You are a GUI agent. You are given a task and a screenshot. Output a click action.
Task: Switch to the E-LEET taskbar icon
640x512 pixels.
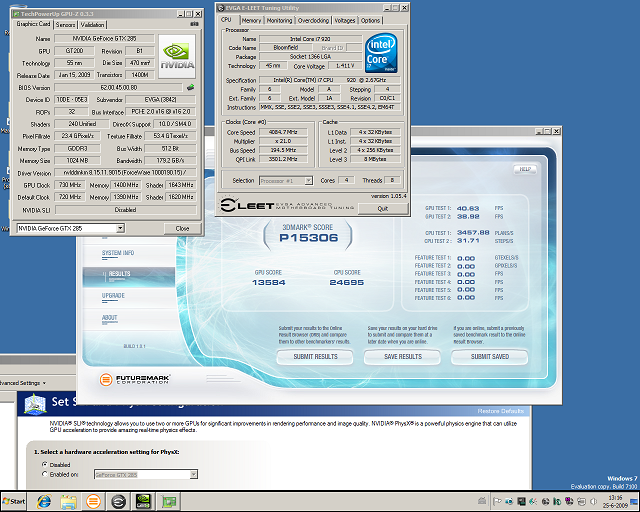118,501
